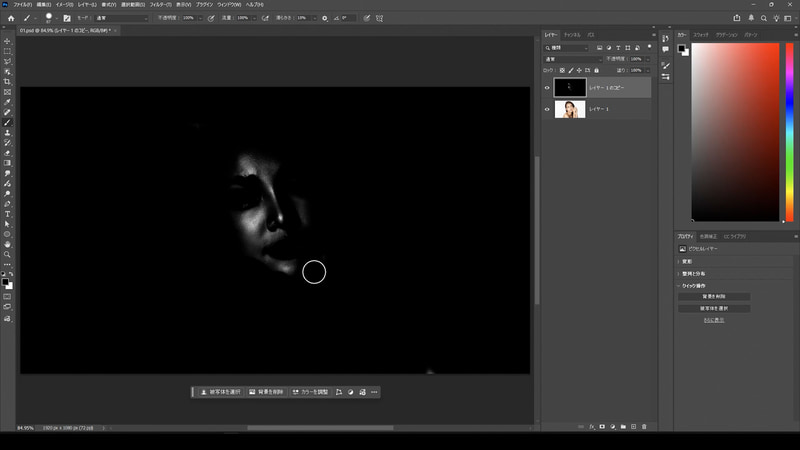Create a new group folder icon
Image resolution: width=800 pixels, height=450 pixels.
click(623, 427)
